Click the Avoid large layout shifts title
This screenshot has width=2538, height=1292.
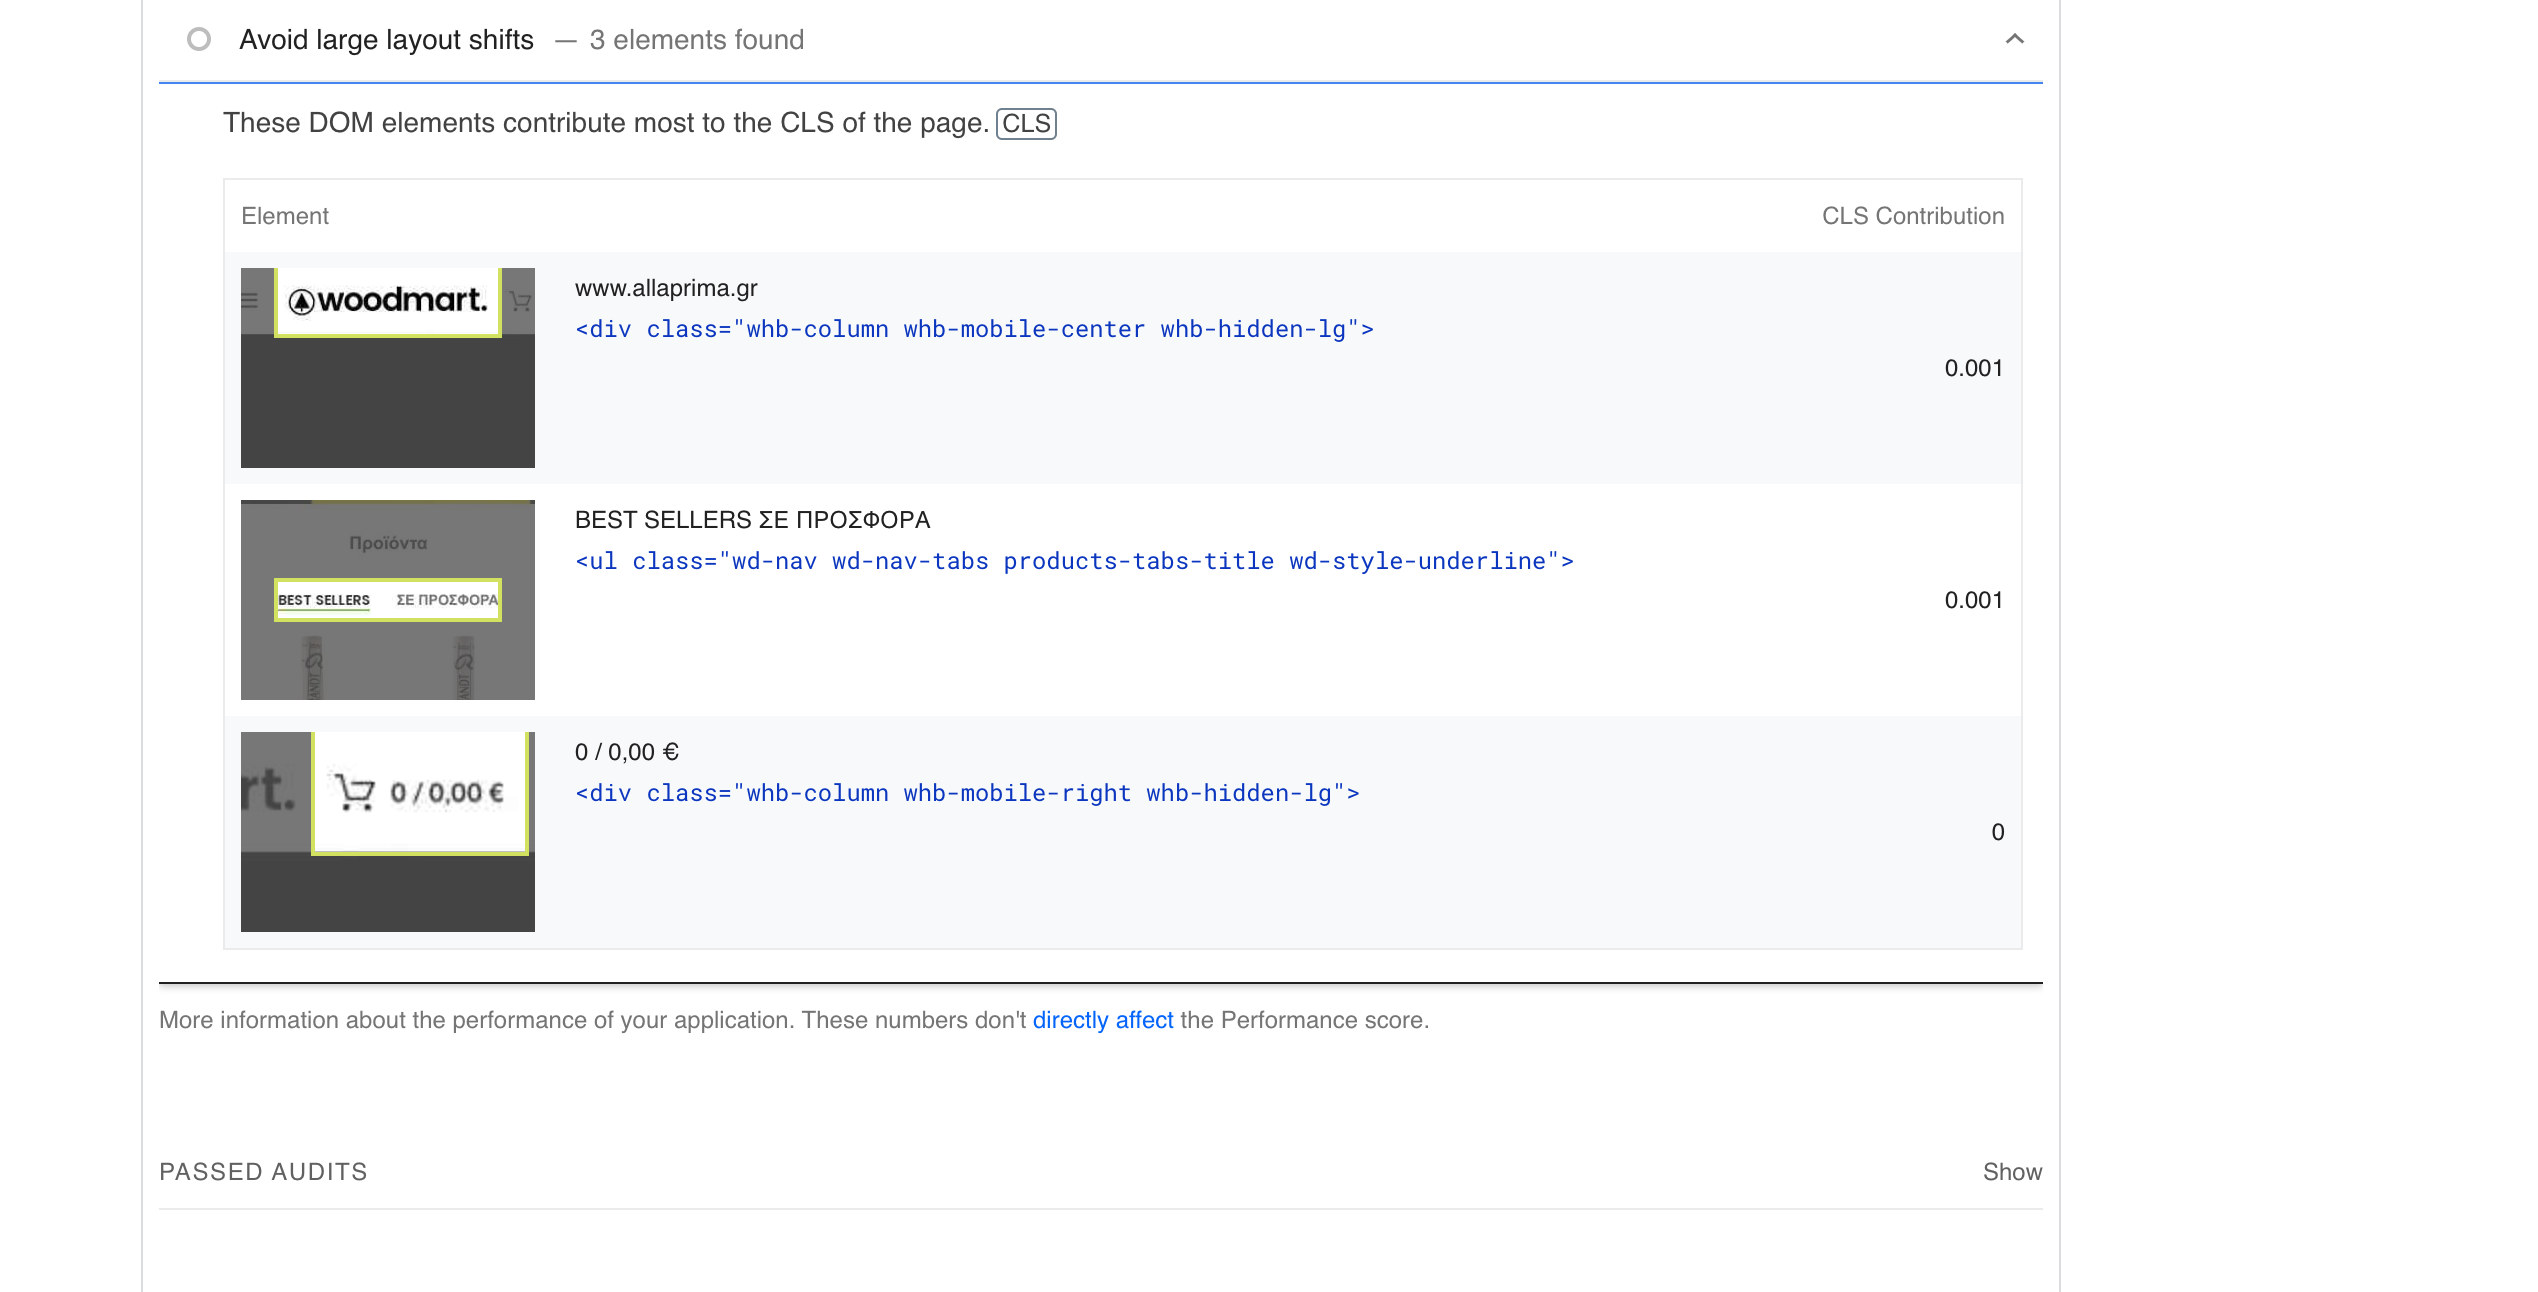pyautogui.click(x=386, y=40)
